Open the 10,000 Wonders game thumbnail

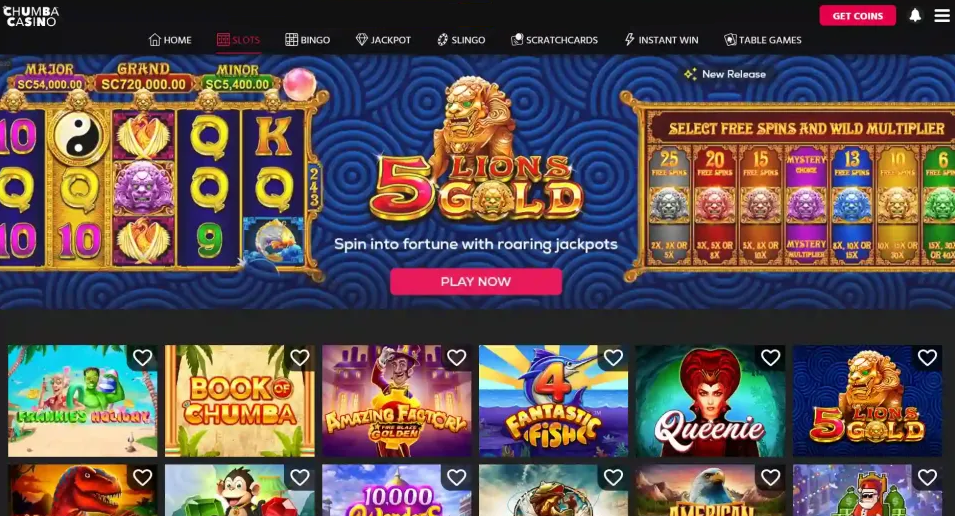(396, 490)
